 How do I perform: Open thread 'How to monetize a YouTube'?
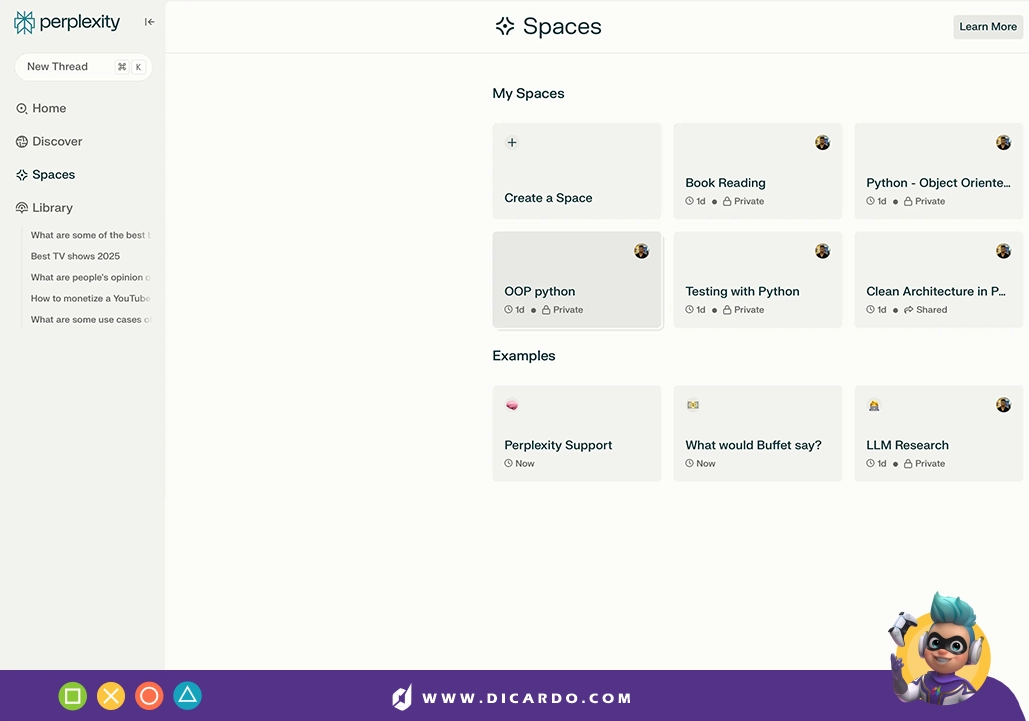91,298
